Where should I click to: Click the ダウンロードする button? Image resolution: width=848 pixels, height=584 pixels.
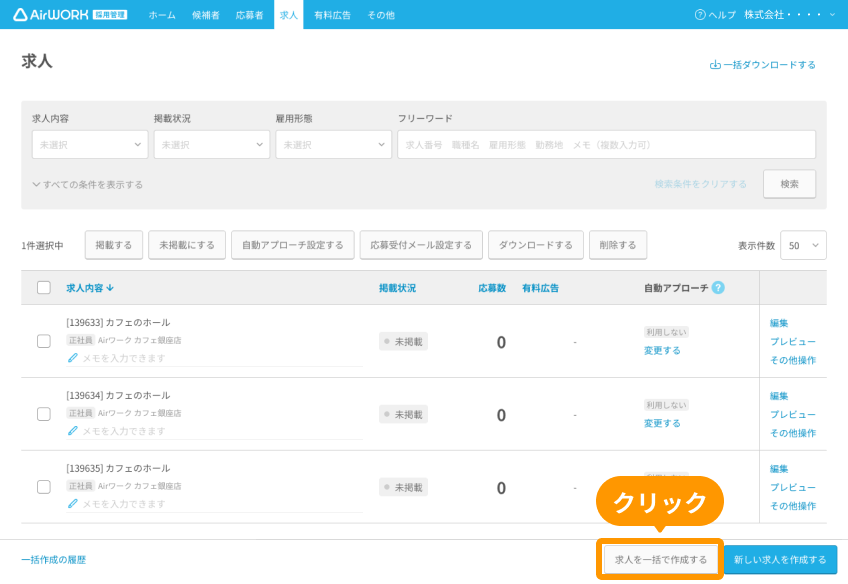(535, 245)
